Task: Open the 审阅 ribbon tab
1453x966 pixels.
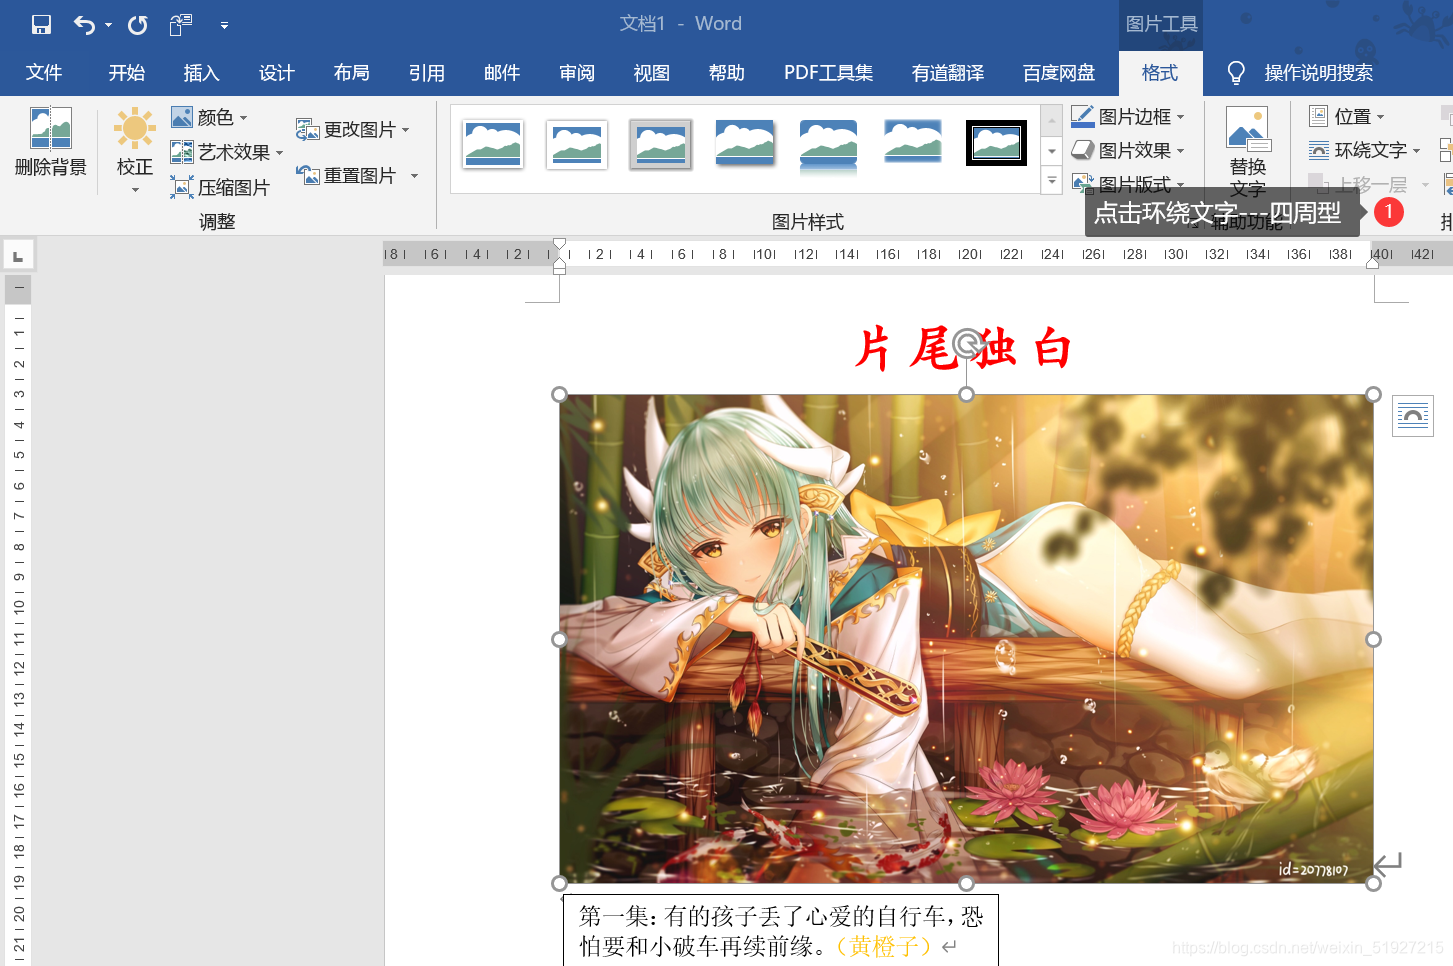Action: click(x=577, y=73)
